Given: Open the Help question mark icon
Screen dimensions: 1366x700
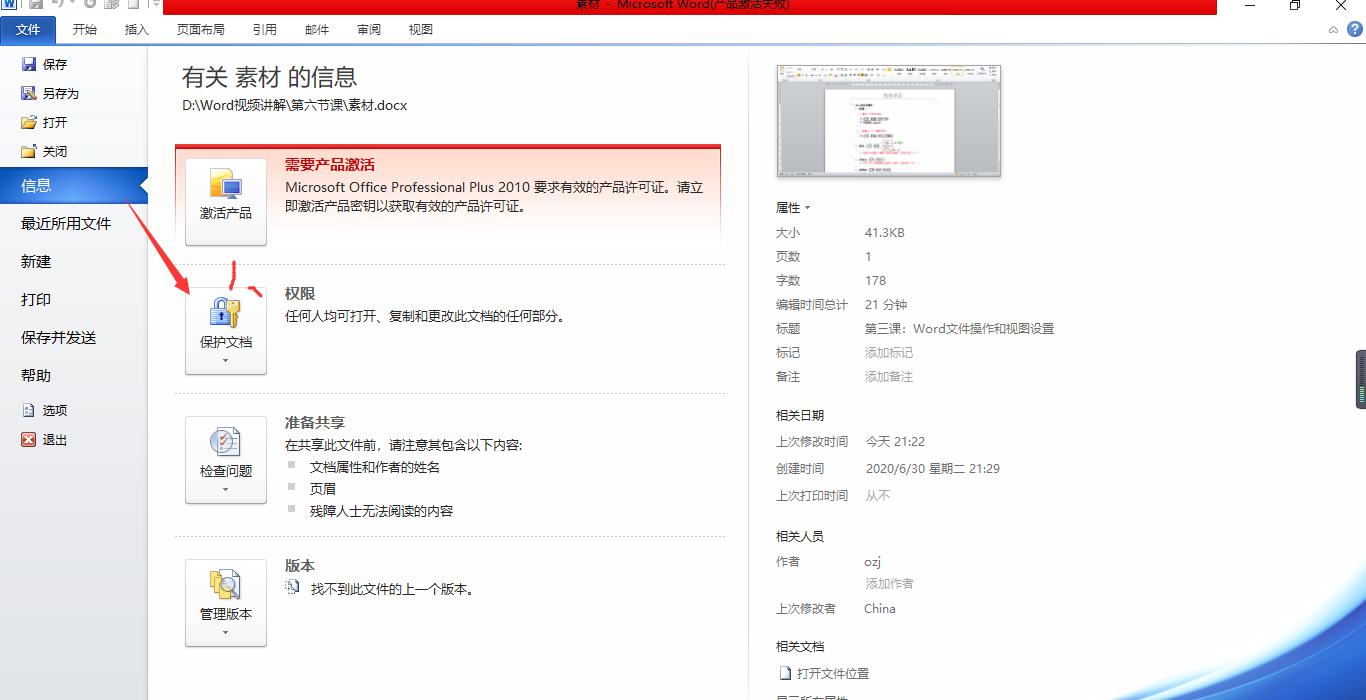Looking at the screenshot, I should 1357,29.
